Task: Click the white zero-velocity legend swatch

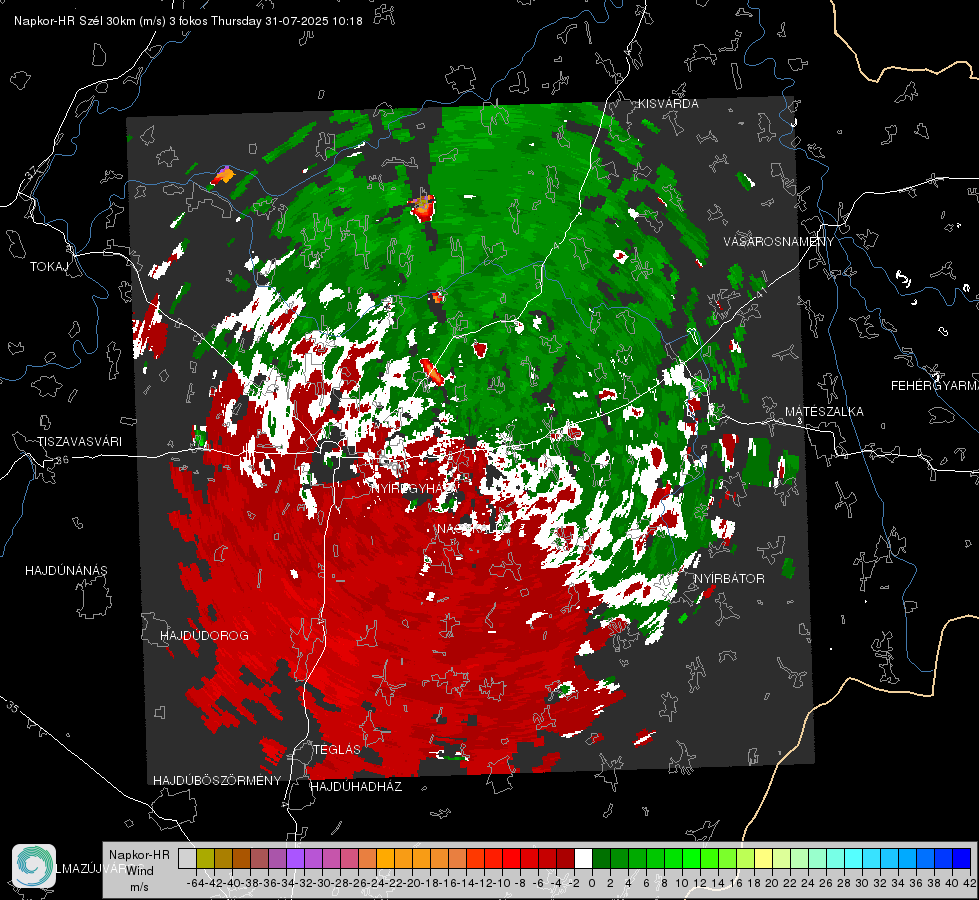Action: pyautogui.click(x=583, y=858)
